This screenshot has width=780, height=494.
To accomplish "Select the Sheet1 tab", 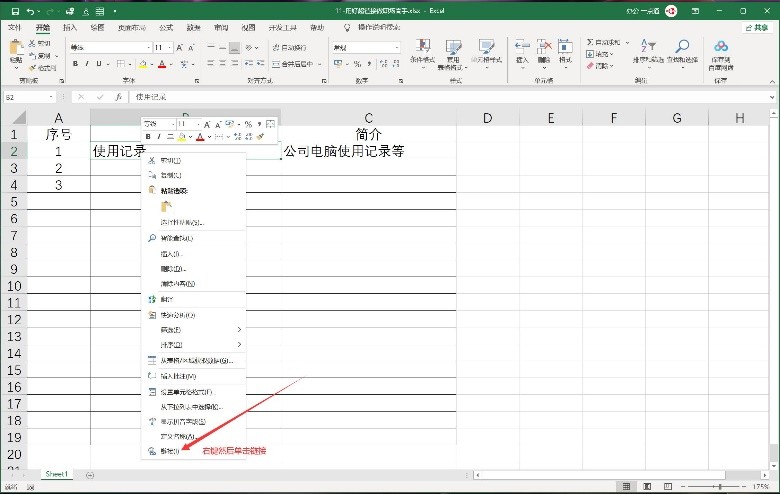I will coord(56,475).
